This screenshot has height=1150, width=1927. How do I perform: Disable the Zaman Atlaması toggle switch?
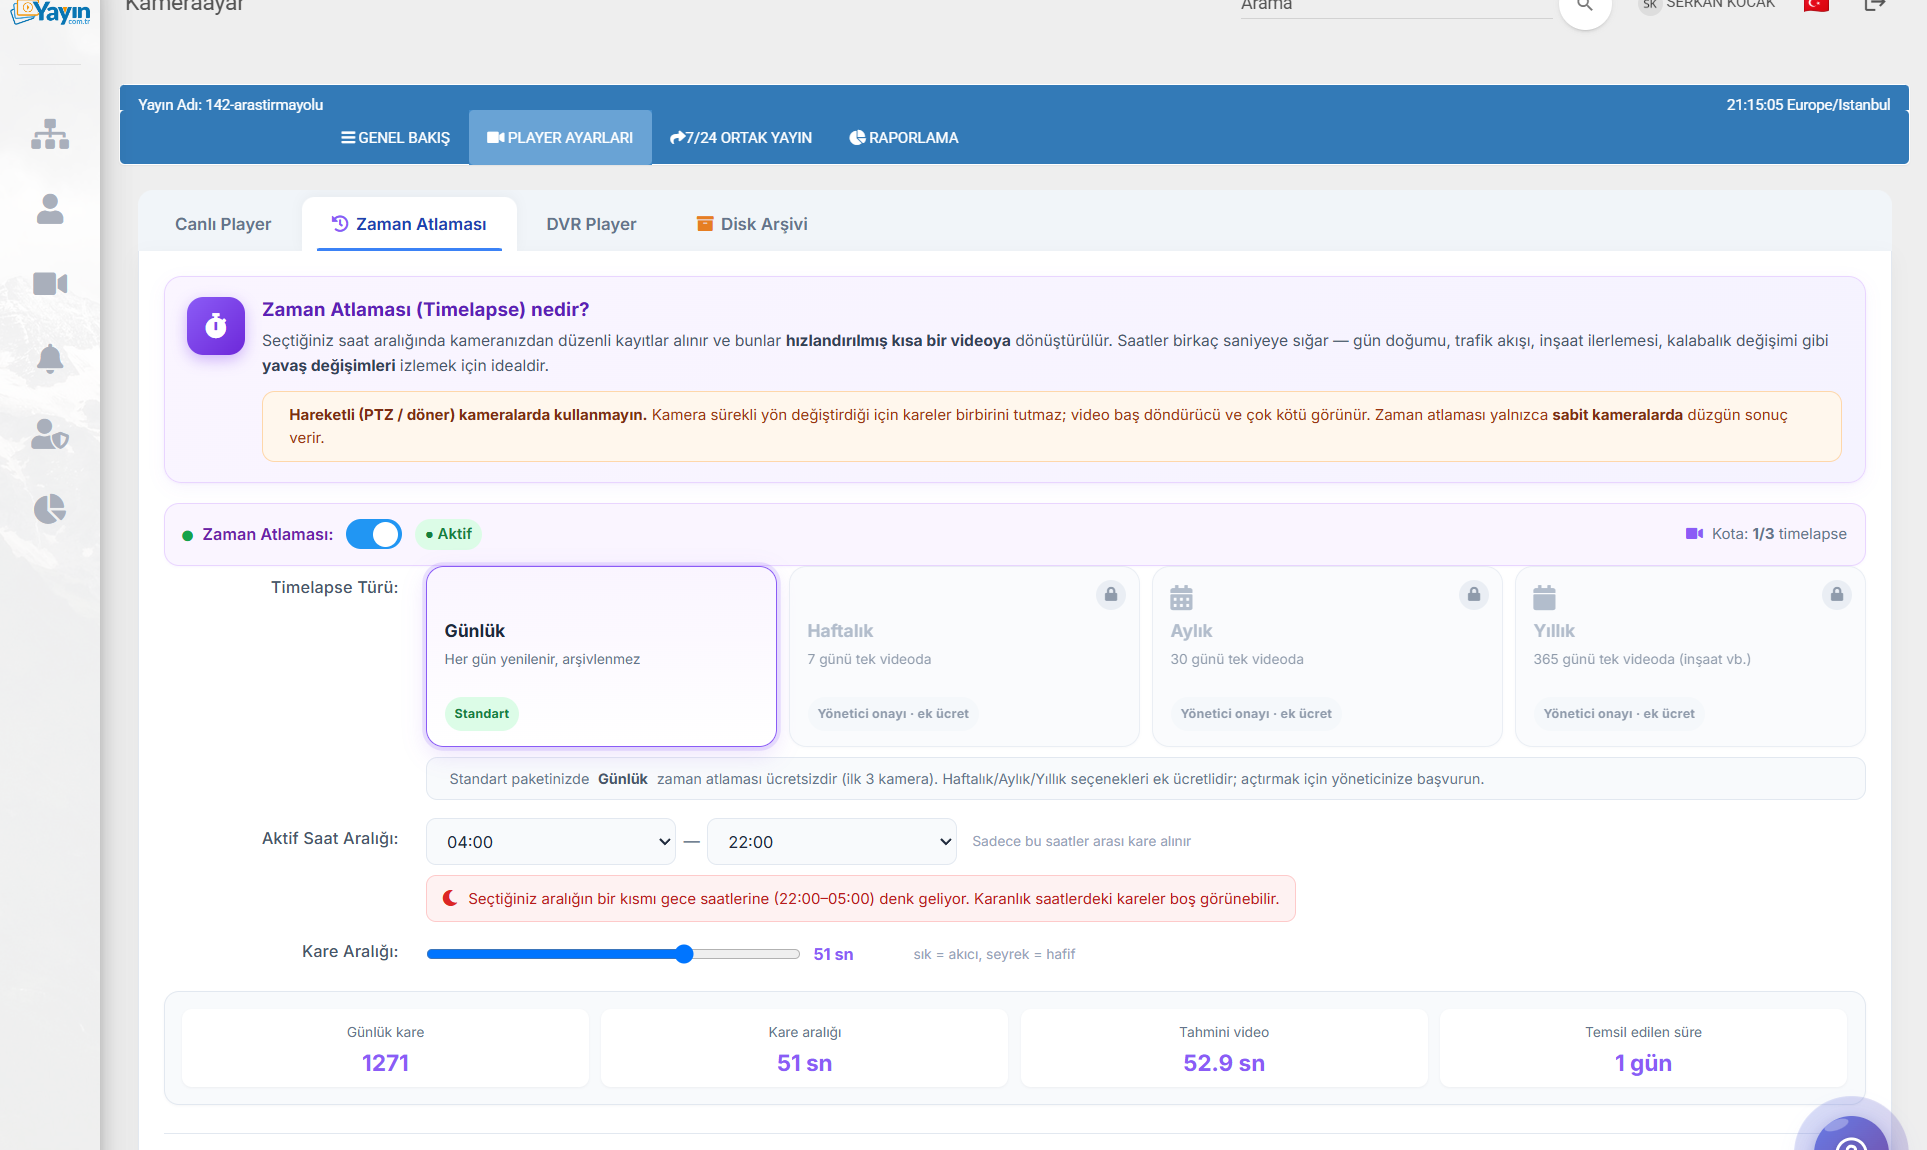[374, 534]
